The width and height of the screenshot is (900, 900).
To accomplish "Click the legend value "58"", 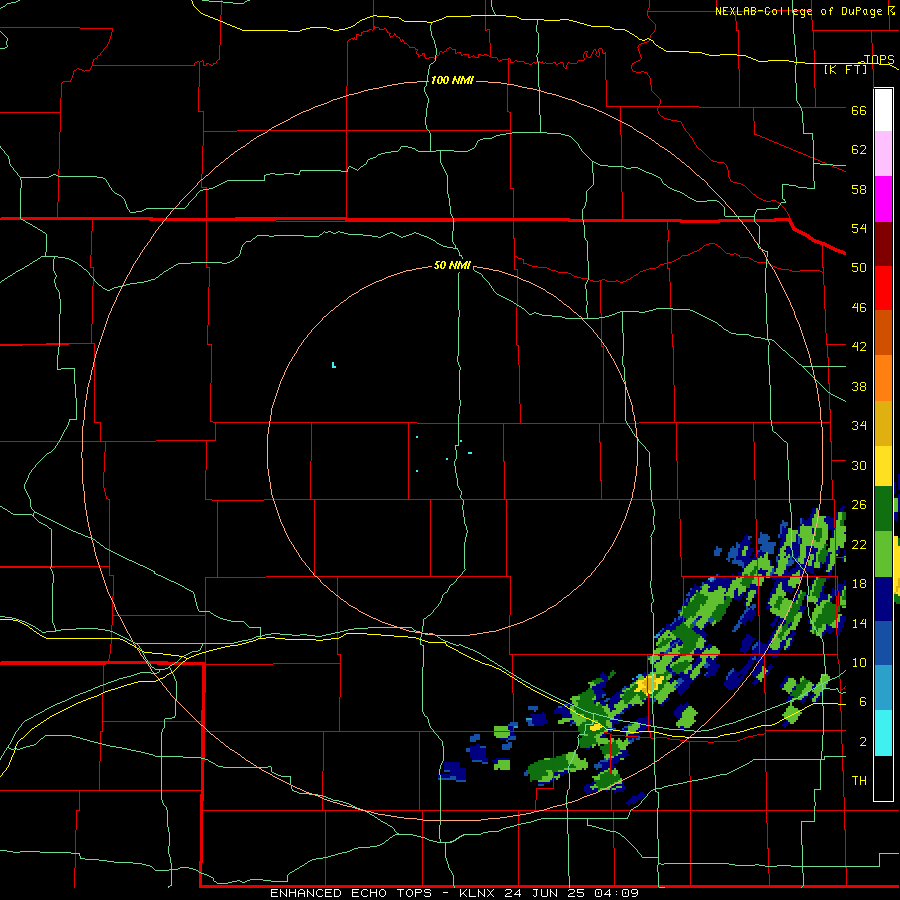I will click(x=859, y=189).
